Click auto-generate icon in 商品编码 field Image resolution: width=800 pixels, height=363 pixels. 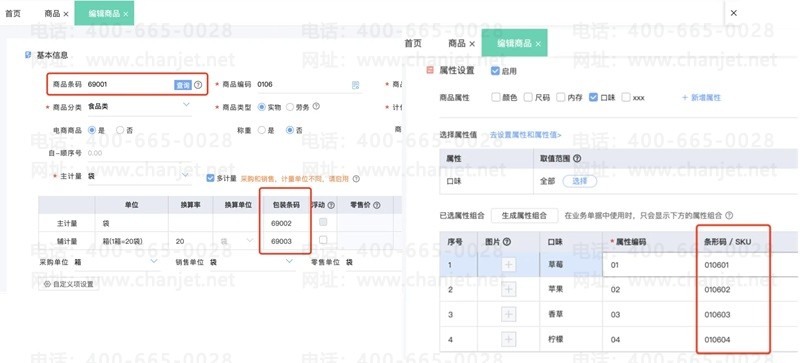tap(356, 85)
